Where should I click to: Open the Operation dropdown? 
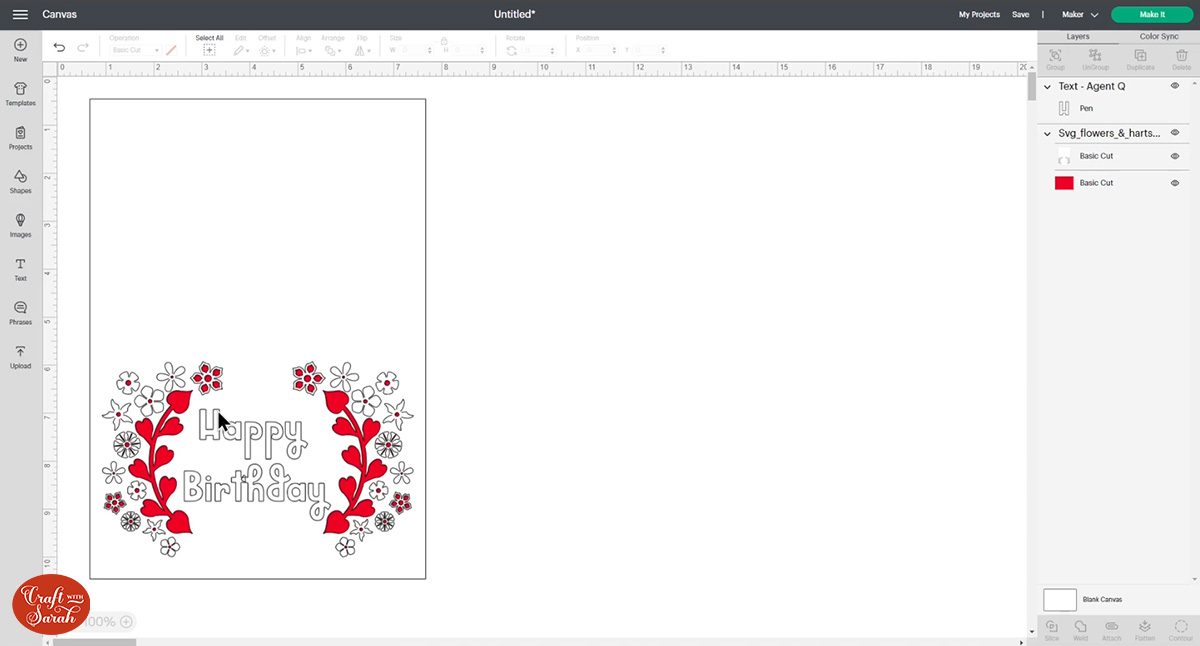click(136, 48)
